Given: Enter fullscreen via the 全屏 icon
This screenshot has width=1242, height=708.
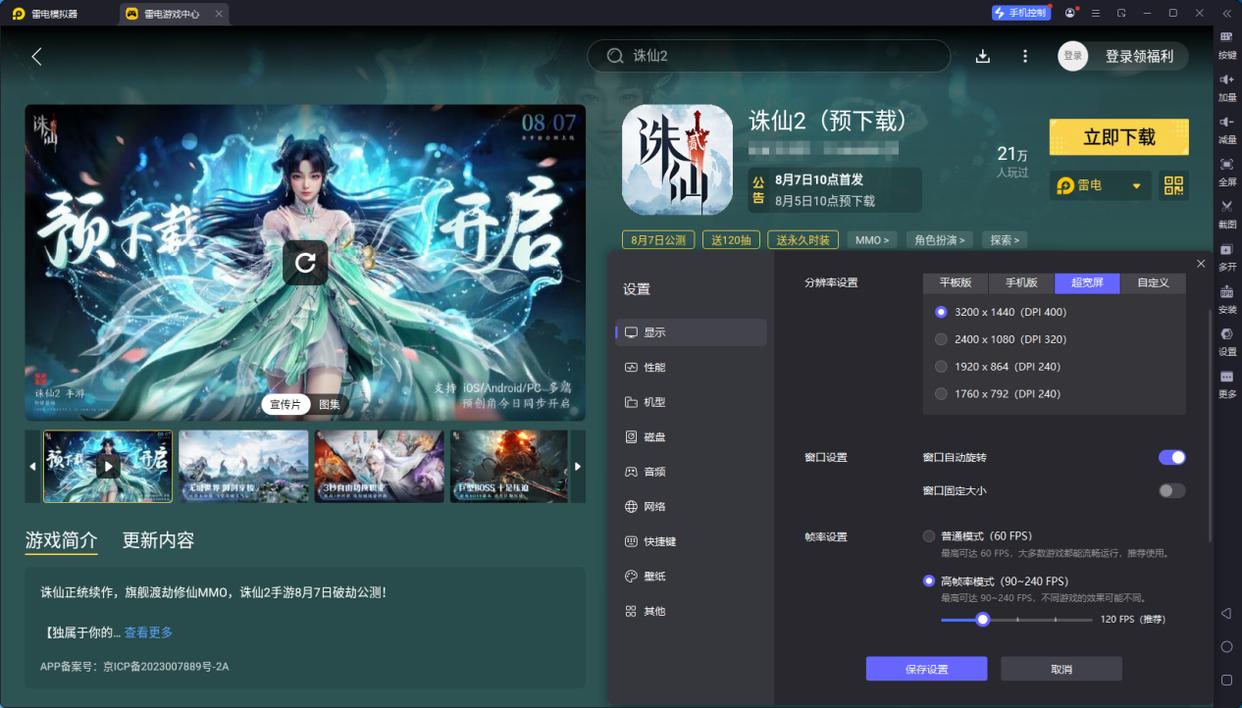Looking at the screenshot, I should (1228, 168).
